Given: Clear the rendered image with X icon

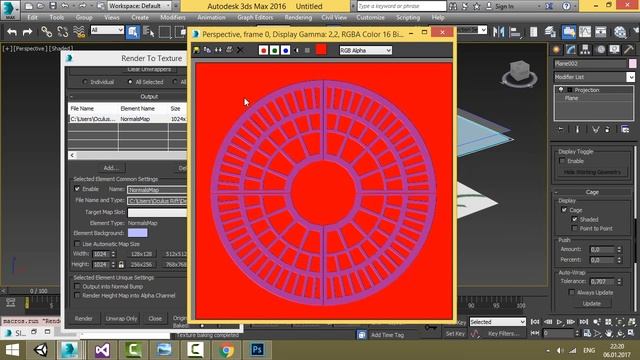Looking at the screenshot, I should (240, 50).
